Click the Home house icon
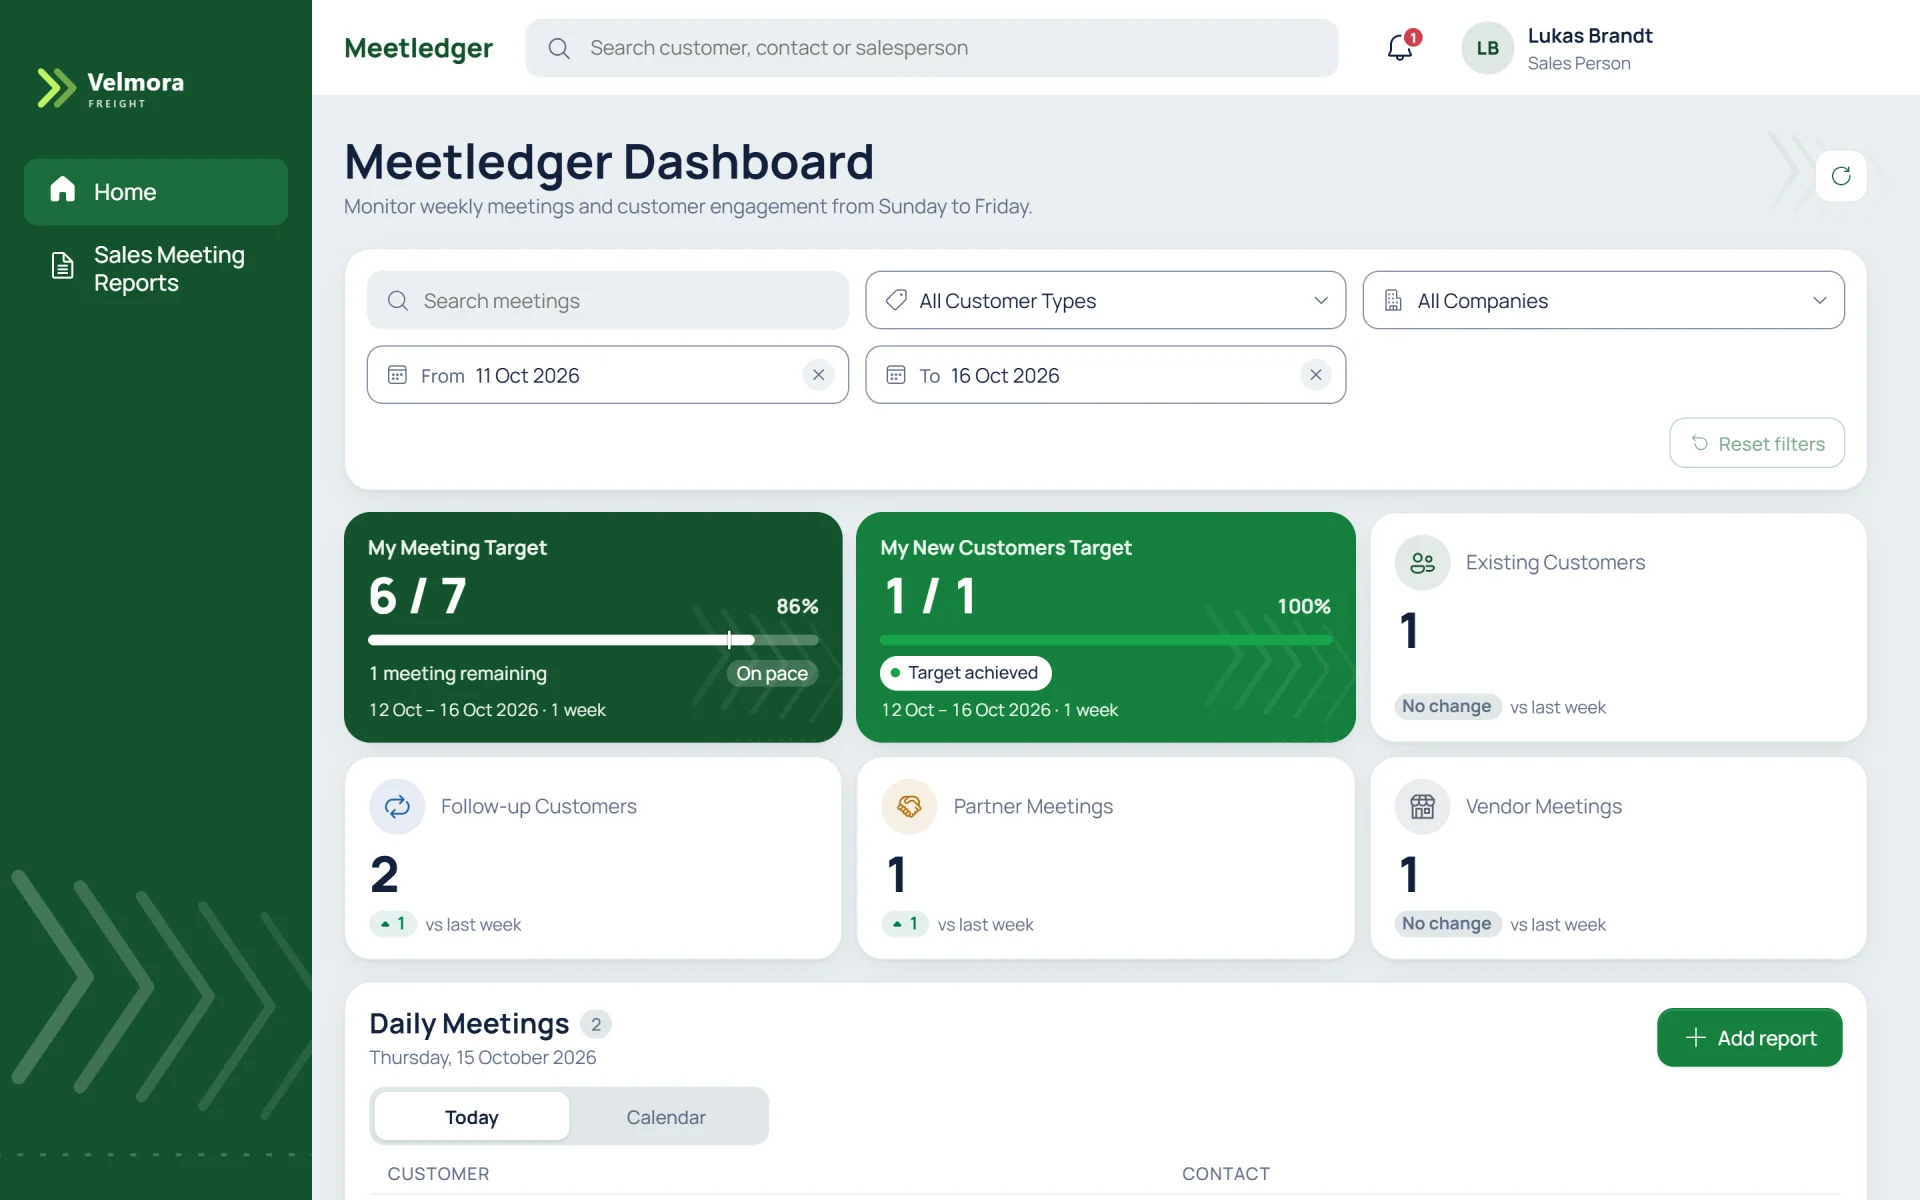Screen dimensions: 1920x1200 tap(63, 189)
